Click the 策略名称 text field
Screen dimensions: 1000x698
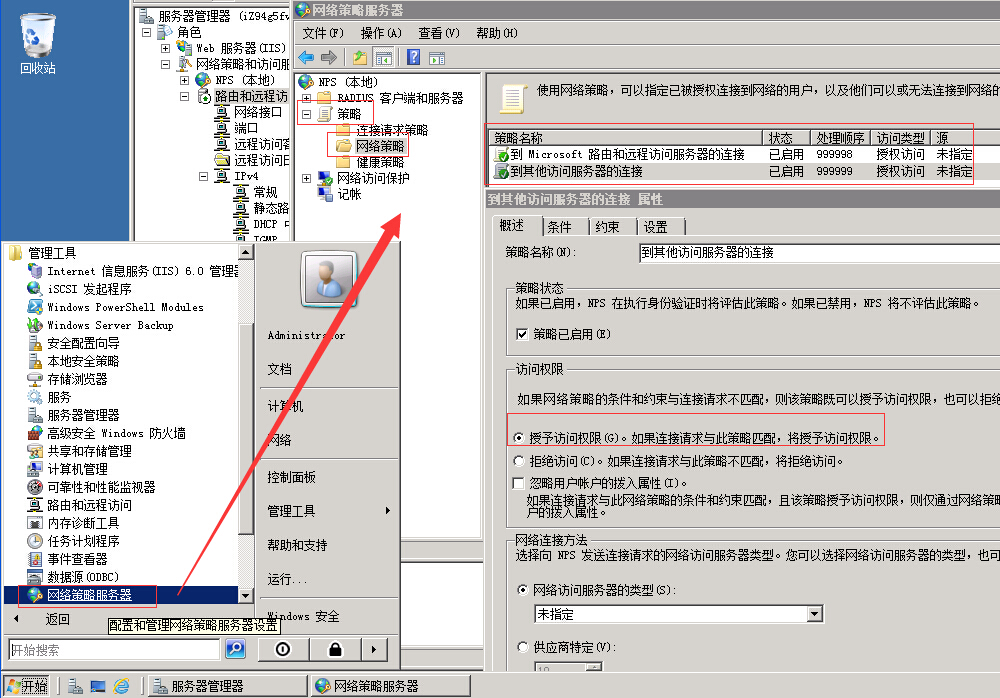point(819,253)
